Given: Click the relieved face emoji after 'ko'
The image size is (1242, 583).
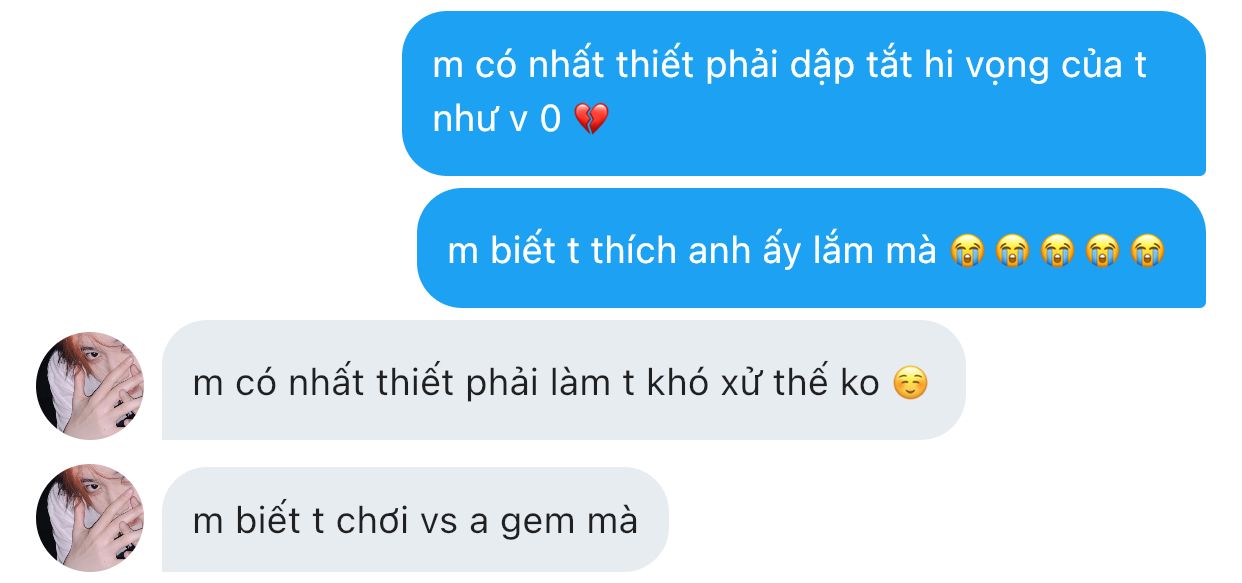Looking at the screenshot, I should (909, 383).
